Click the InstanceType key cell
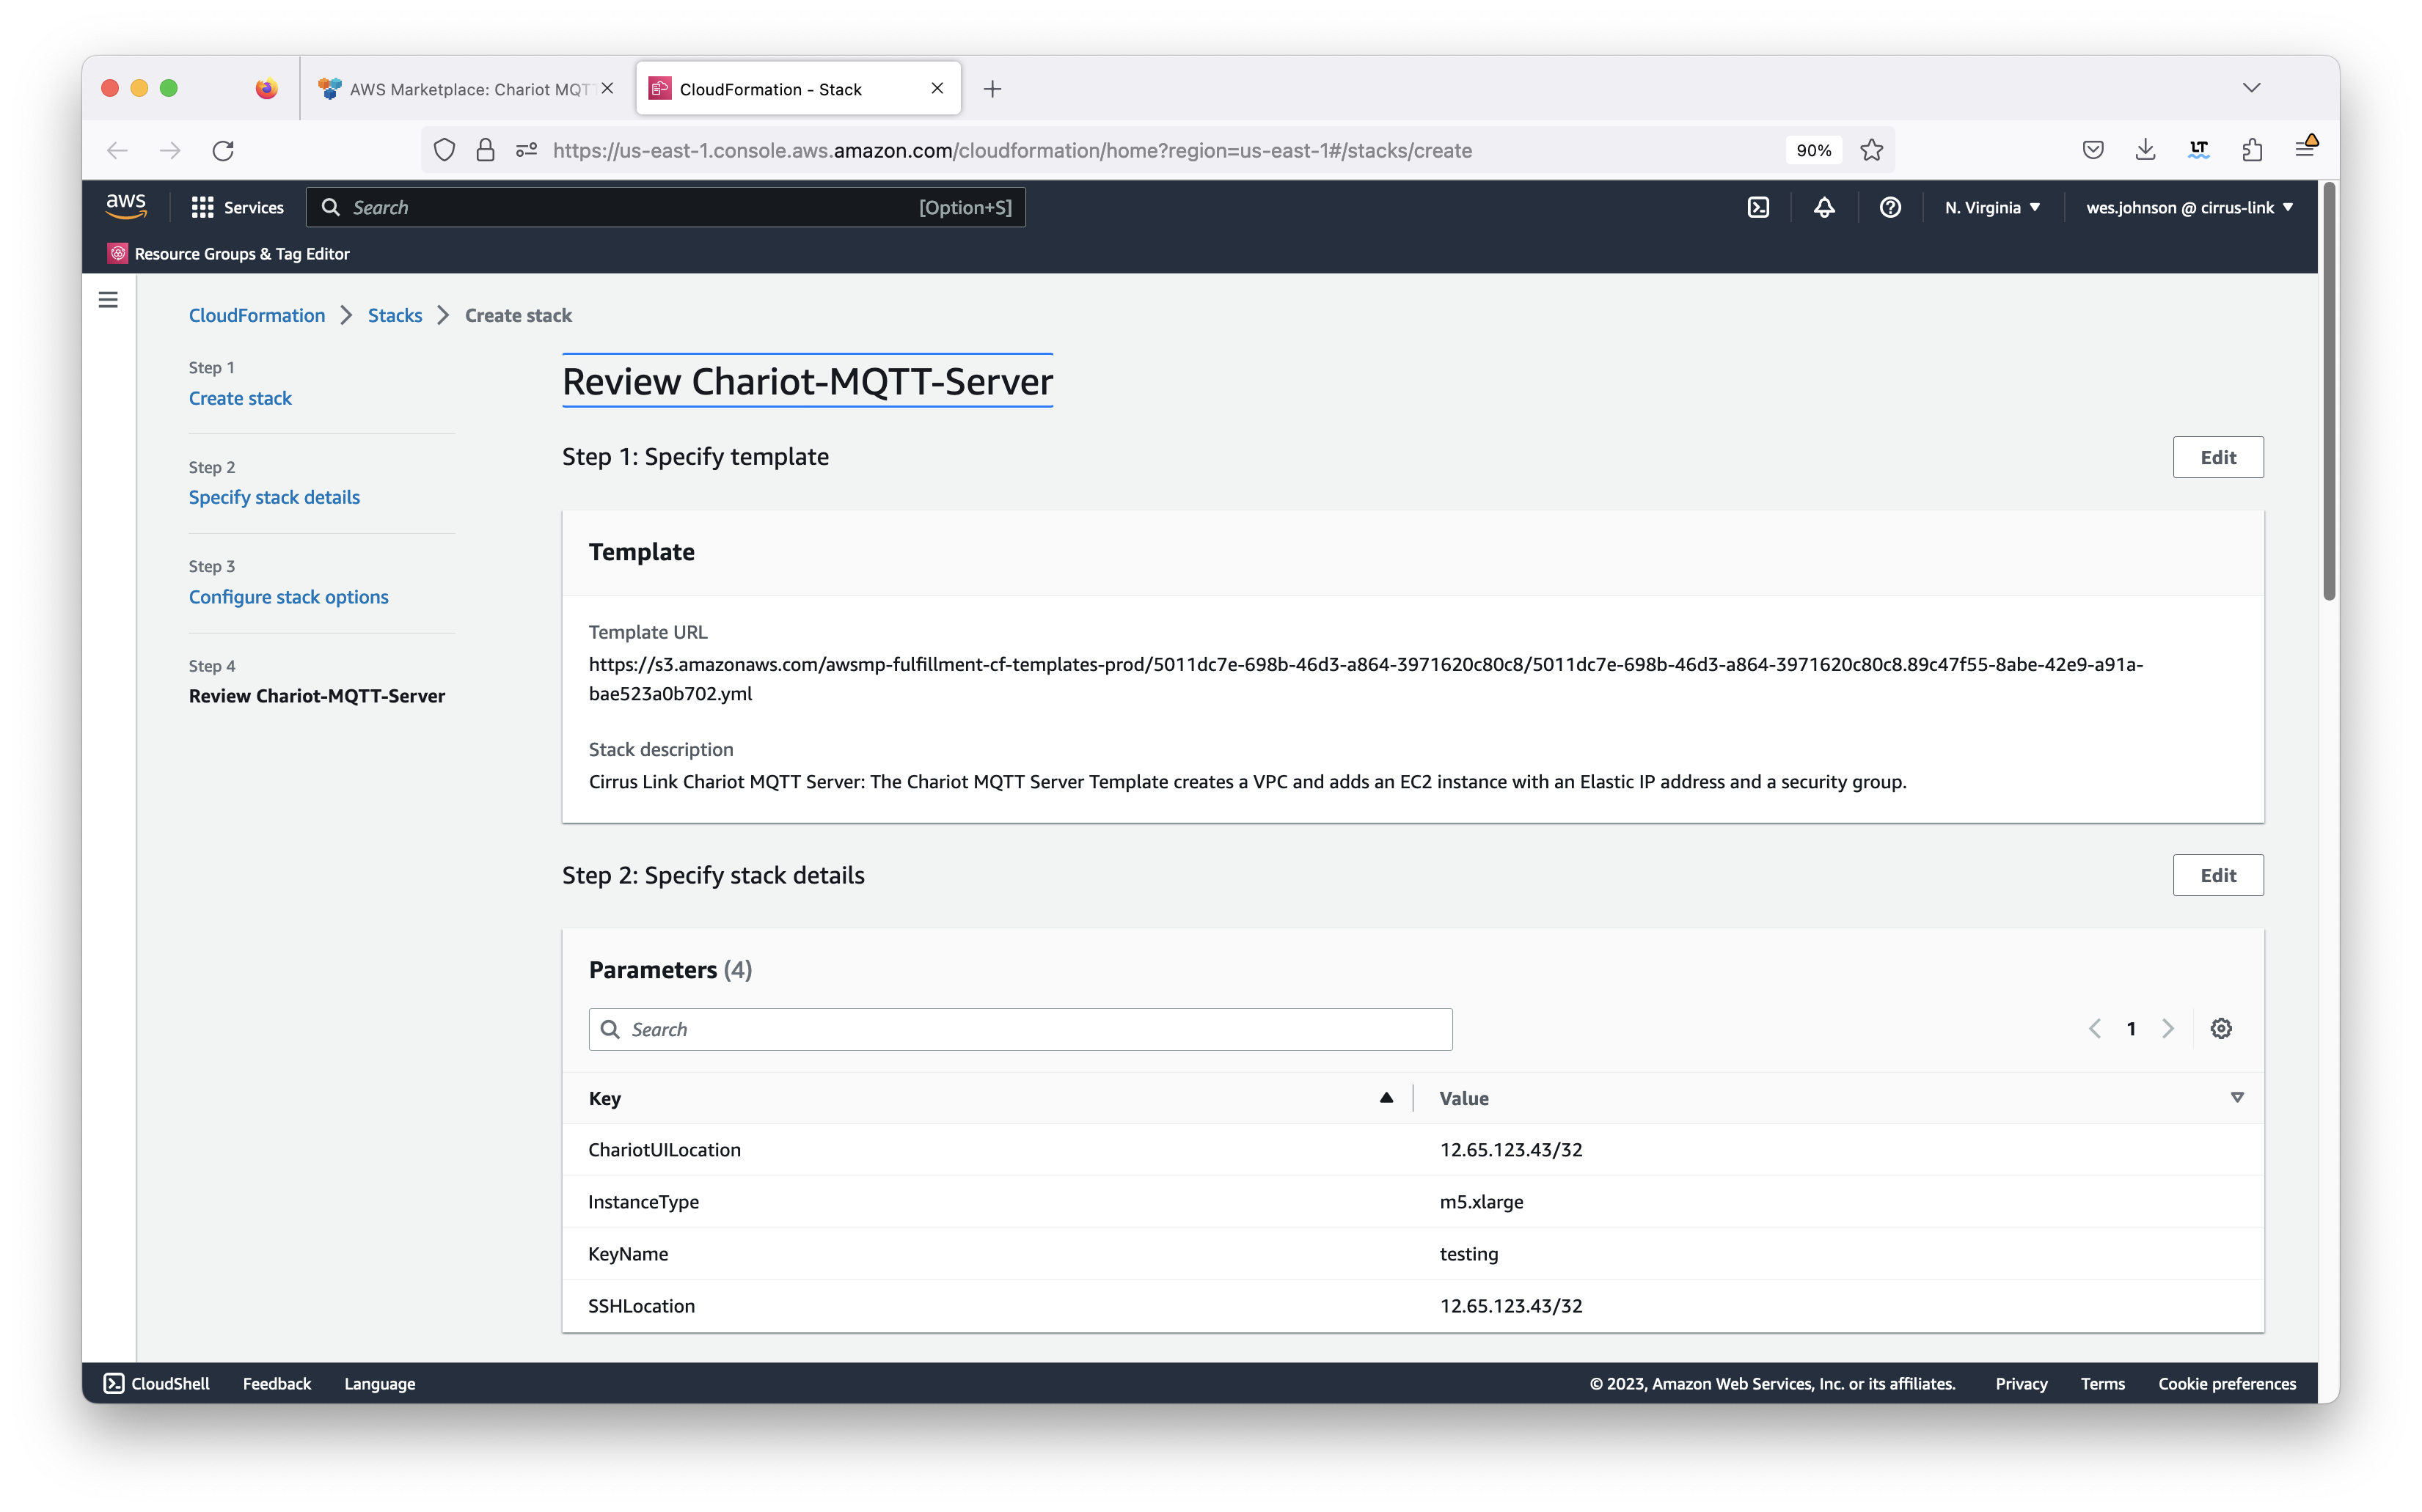Image resolution: width=2422 pixels, height=1512 pixels. pos(643,1201)
